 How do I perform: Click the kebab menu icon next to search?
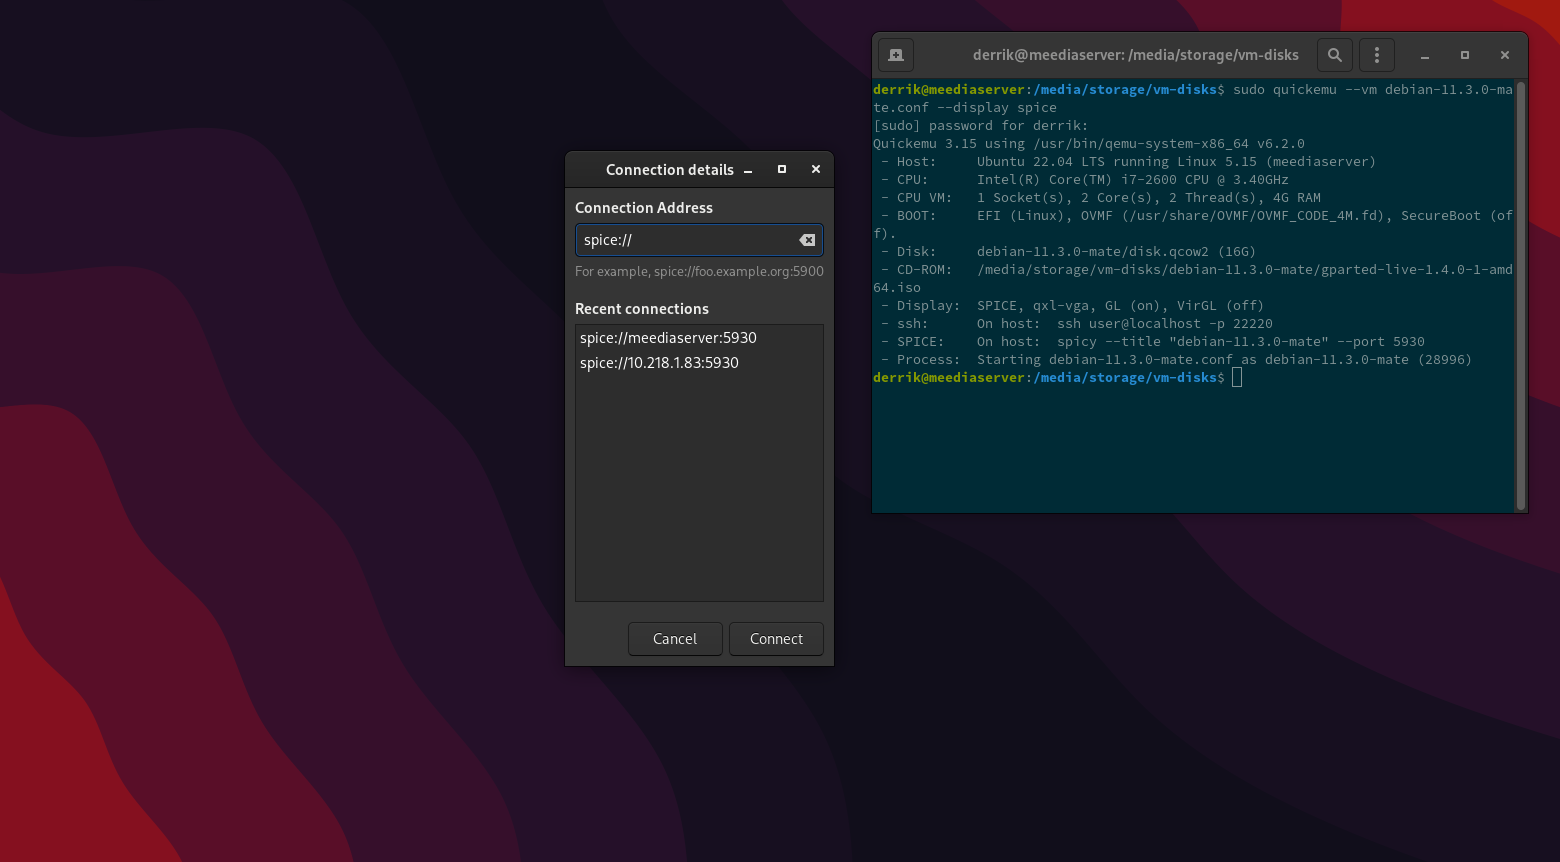[1376, 55]
